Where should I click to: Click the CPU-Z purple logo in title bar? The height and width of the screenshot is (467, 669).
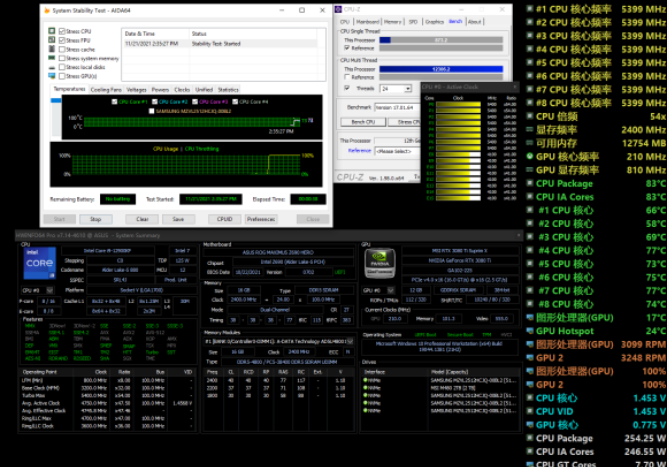point(338,9)
